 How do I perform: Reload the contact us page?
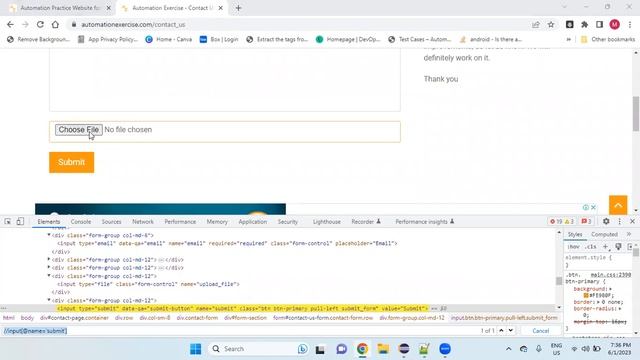pyautogui.click(x=40, y=24)
